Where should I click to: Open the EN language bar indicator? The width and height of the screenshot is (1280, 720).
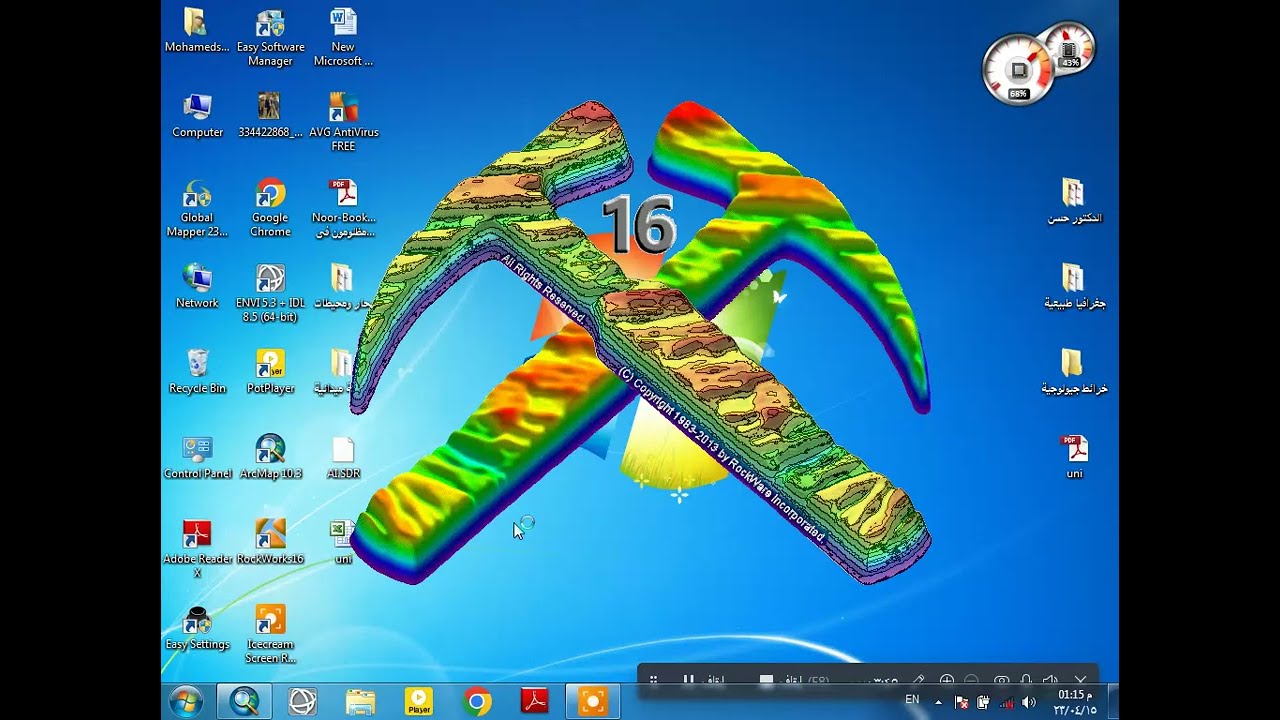click(x=912, y=700)
